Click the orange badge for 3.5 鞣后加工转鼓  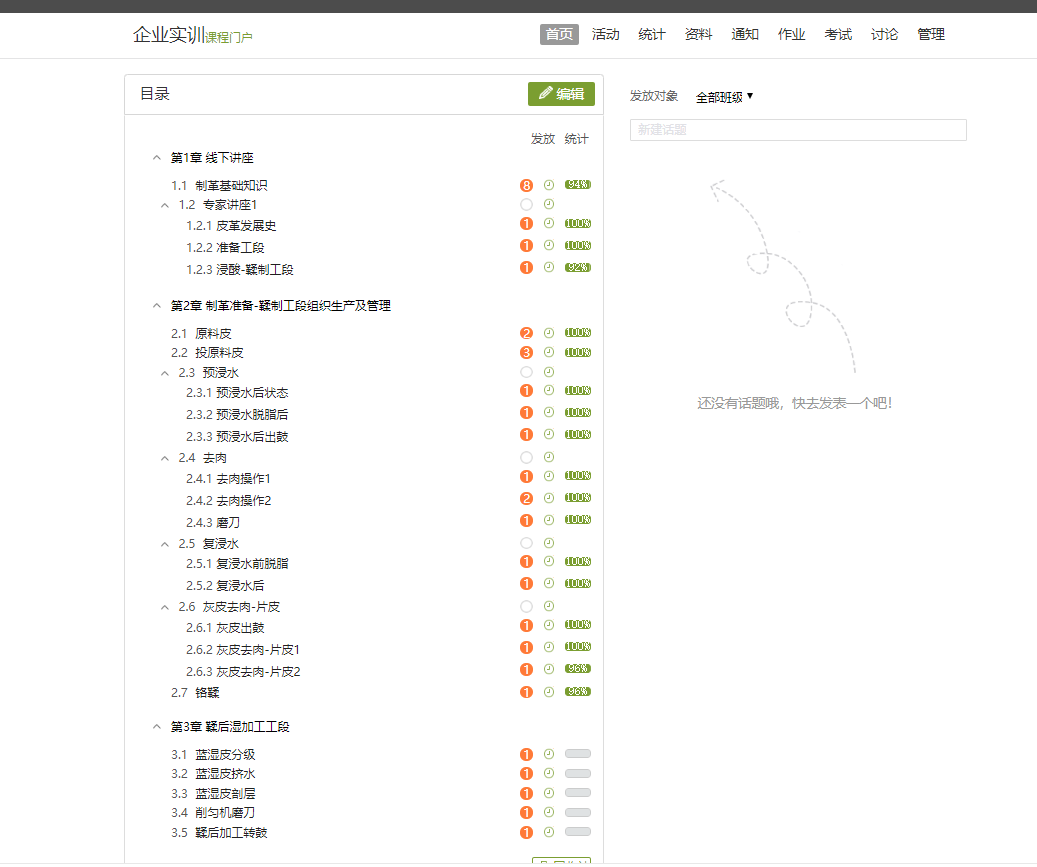pyautogui.click(x=526, y=833)
